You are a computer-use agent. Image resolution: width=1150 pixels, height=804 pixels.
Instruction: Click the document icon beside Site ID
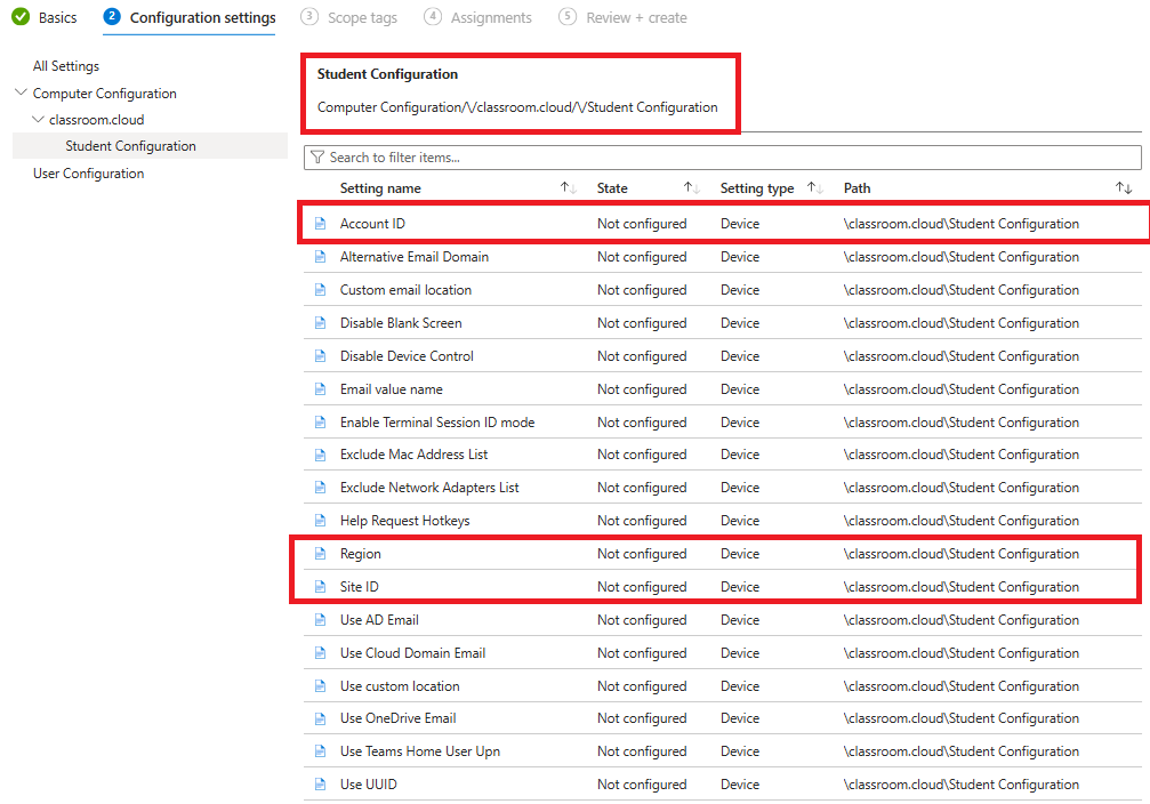[x=320, y=587]
